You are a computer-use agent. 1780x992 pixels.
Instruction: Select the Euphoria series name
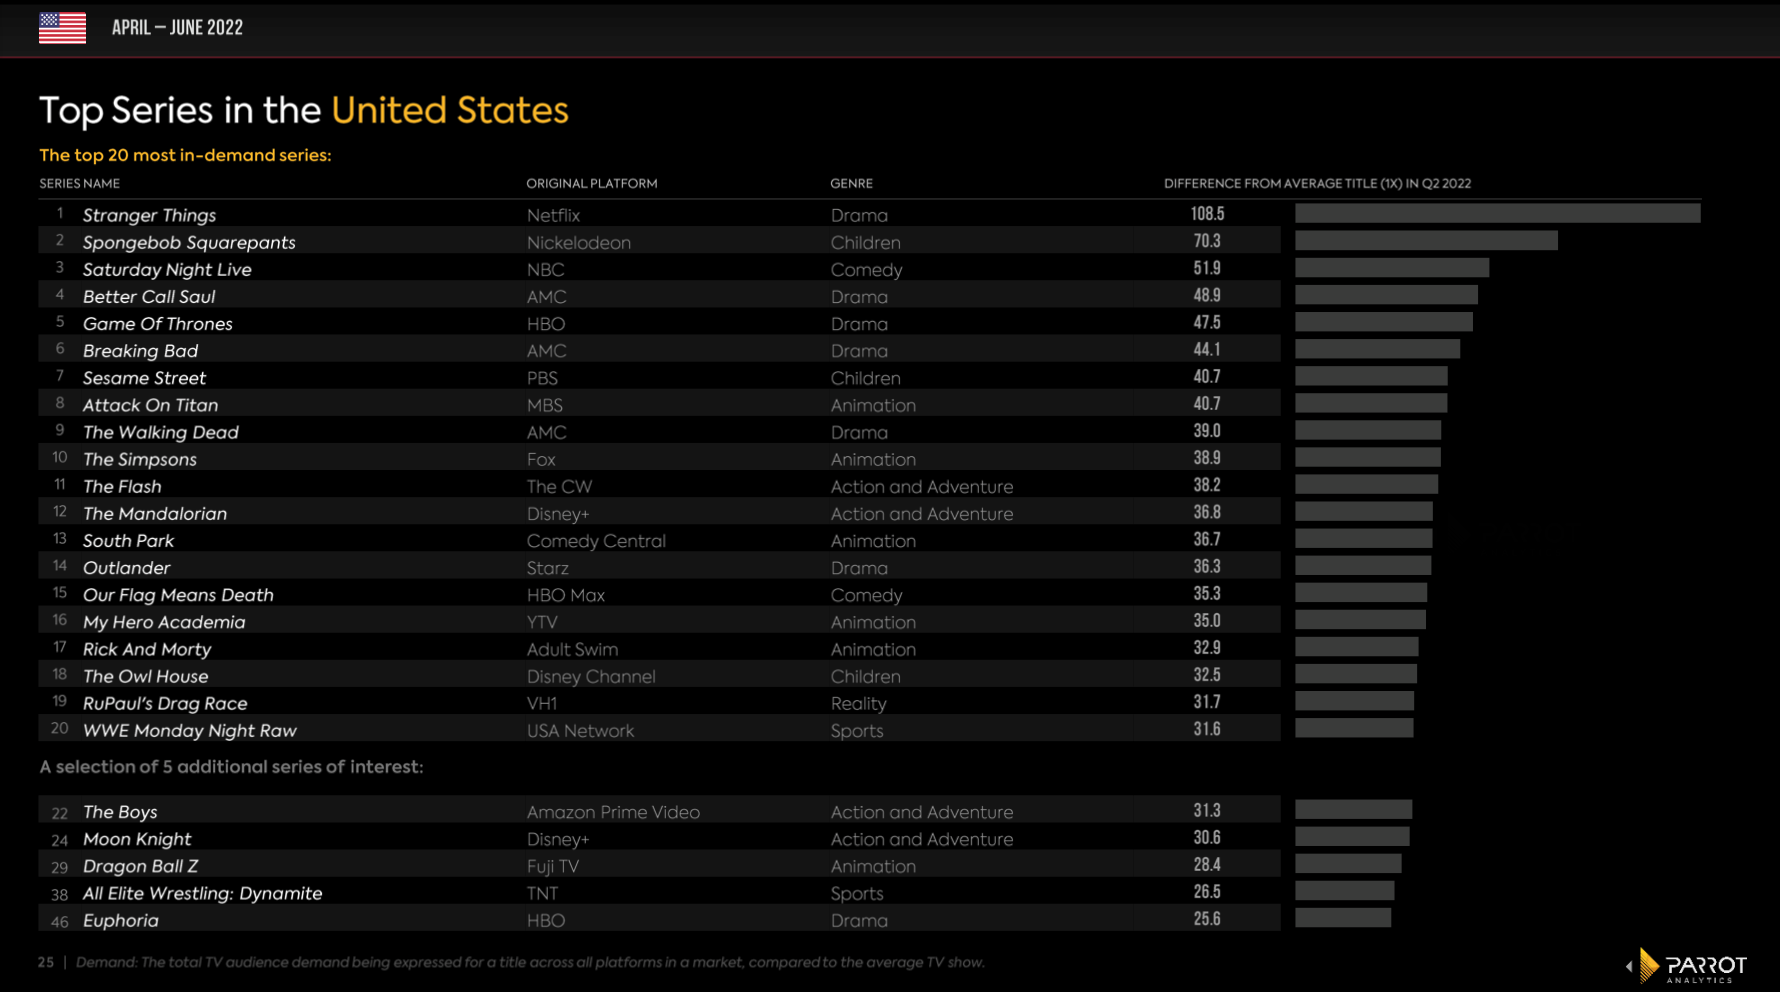tap(121, 920)
